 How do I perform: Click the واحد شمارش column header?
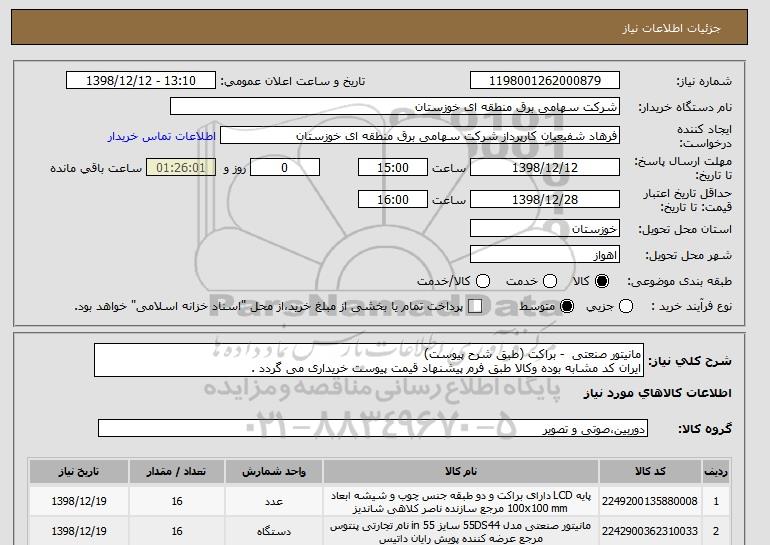click(x=274, y=471)
